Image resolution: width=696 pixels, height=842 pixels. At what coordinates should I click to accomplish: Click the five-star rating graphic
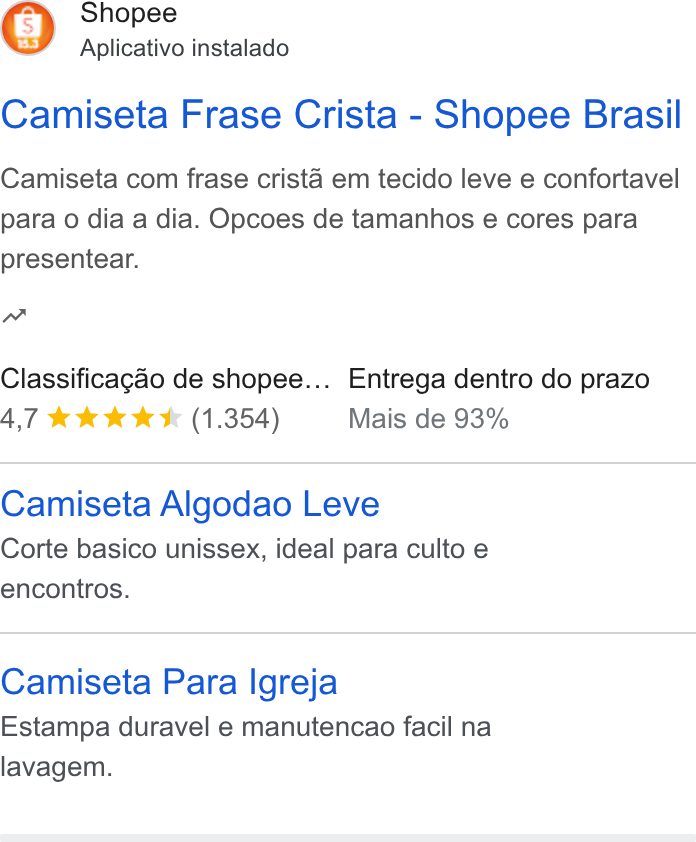click(x=114, y=418)
